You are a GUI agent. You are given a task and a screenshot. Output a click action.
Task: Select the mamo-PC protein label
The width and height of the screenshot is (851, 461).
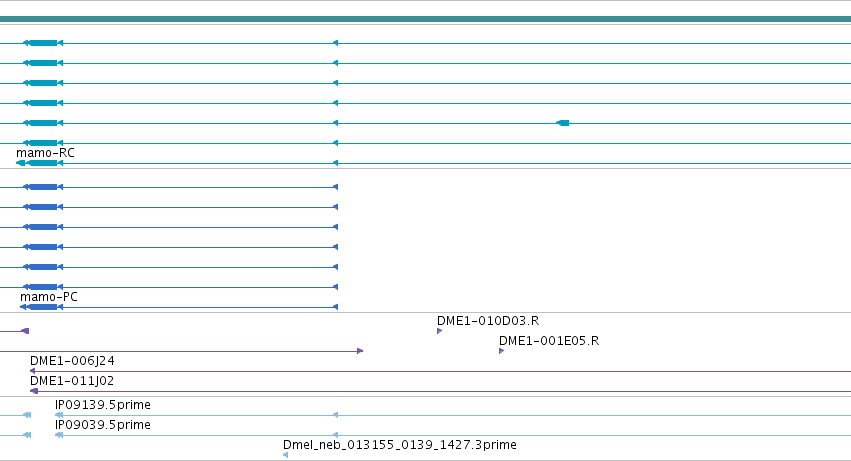49,297
